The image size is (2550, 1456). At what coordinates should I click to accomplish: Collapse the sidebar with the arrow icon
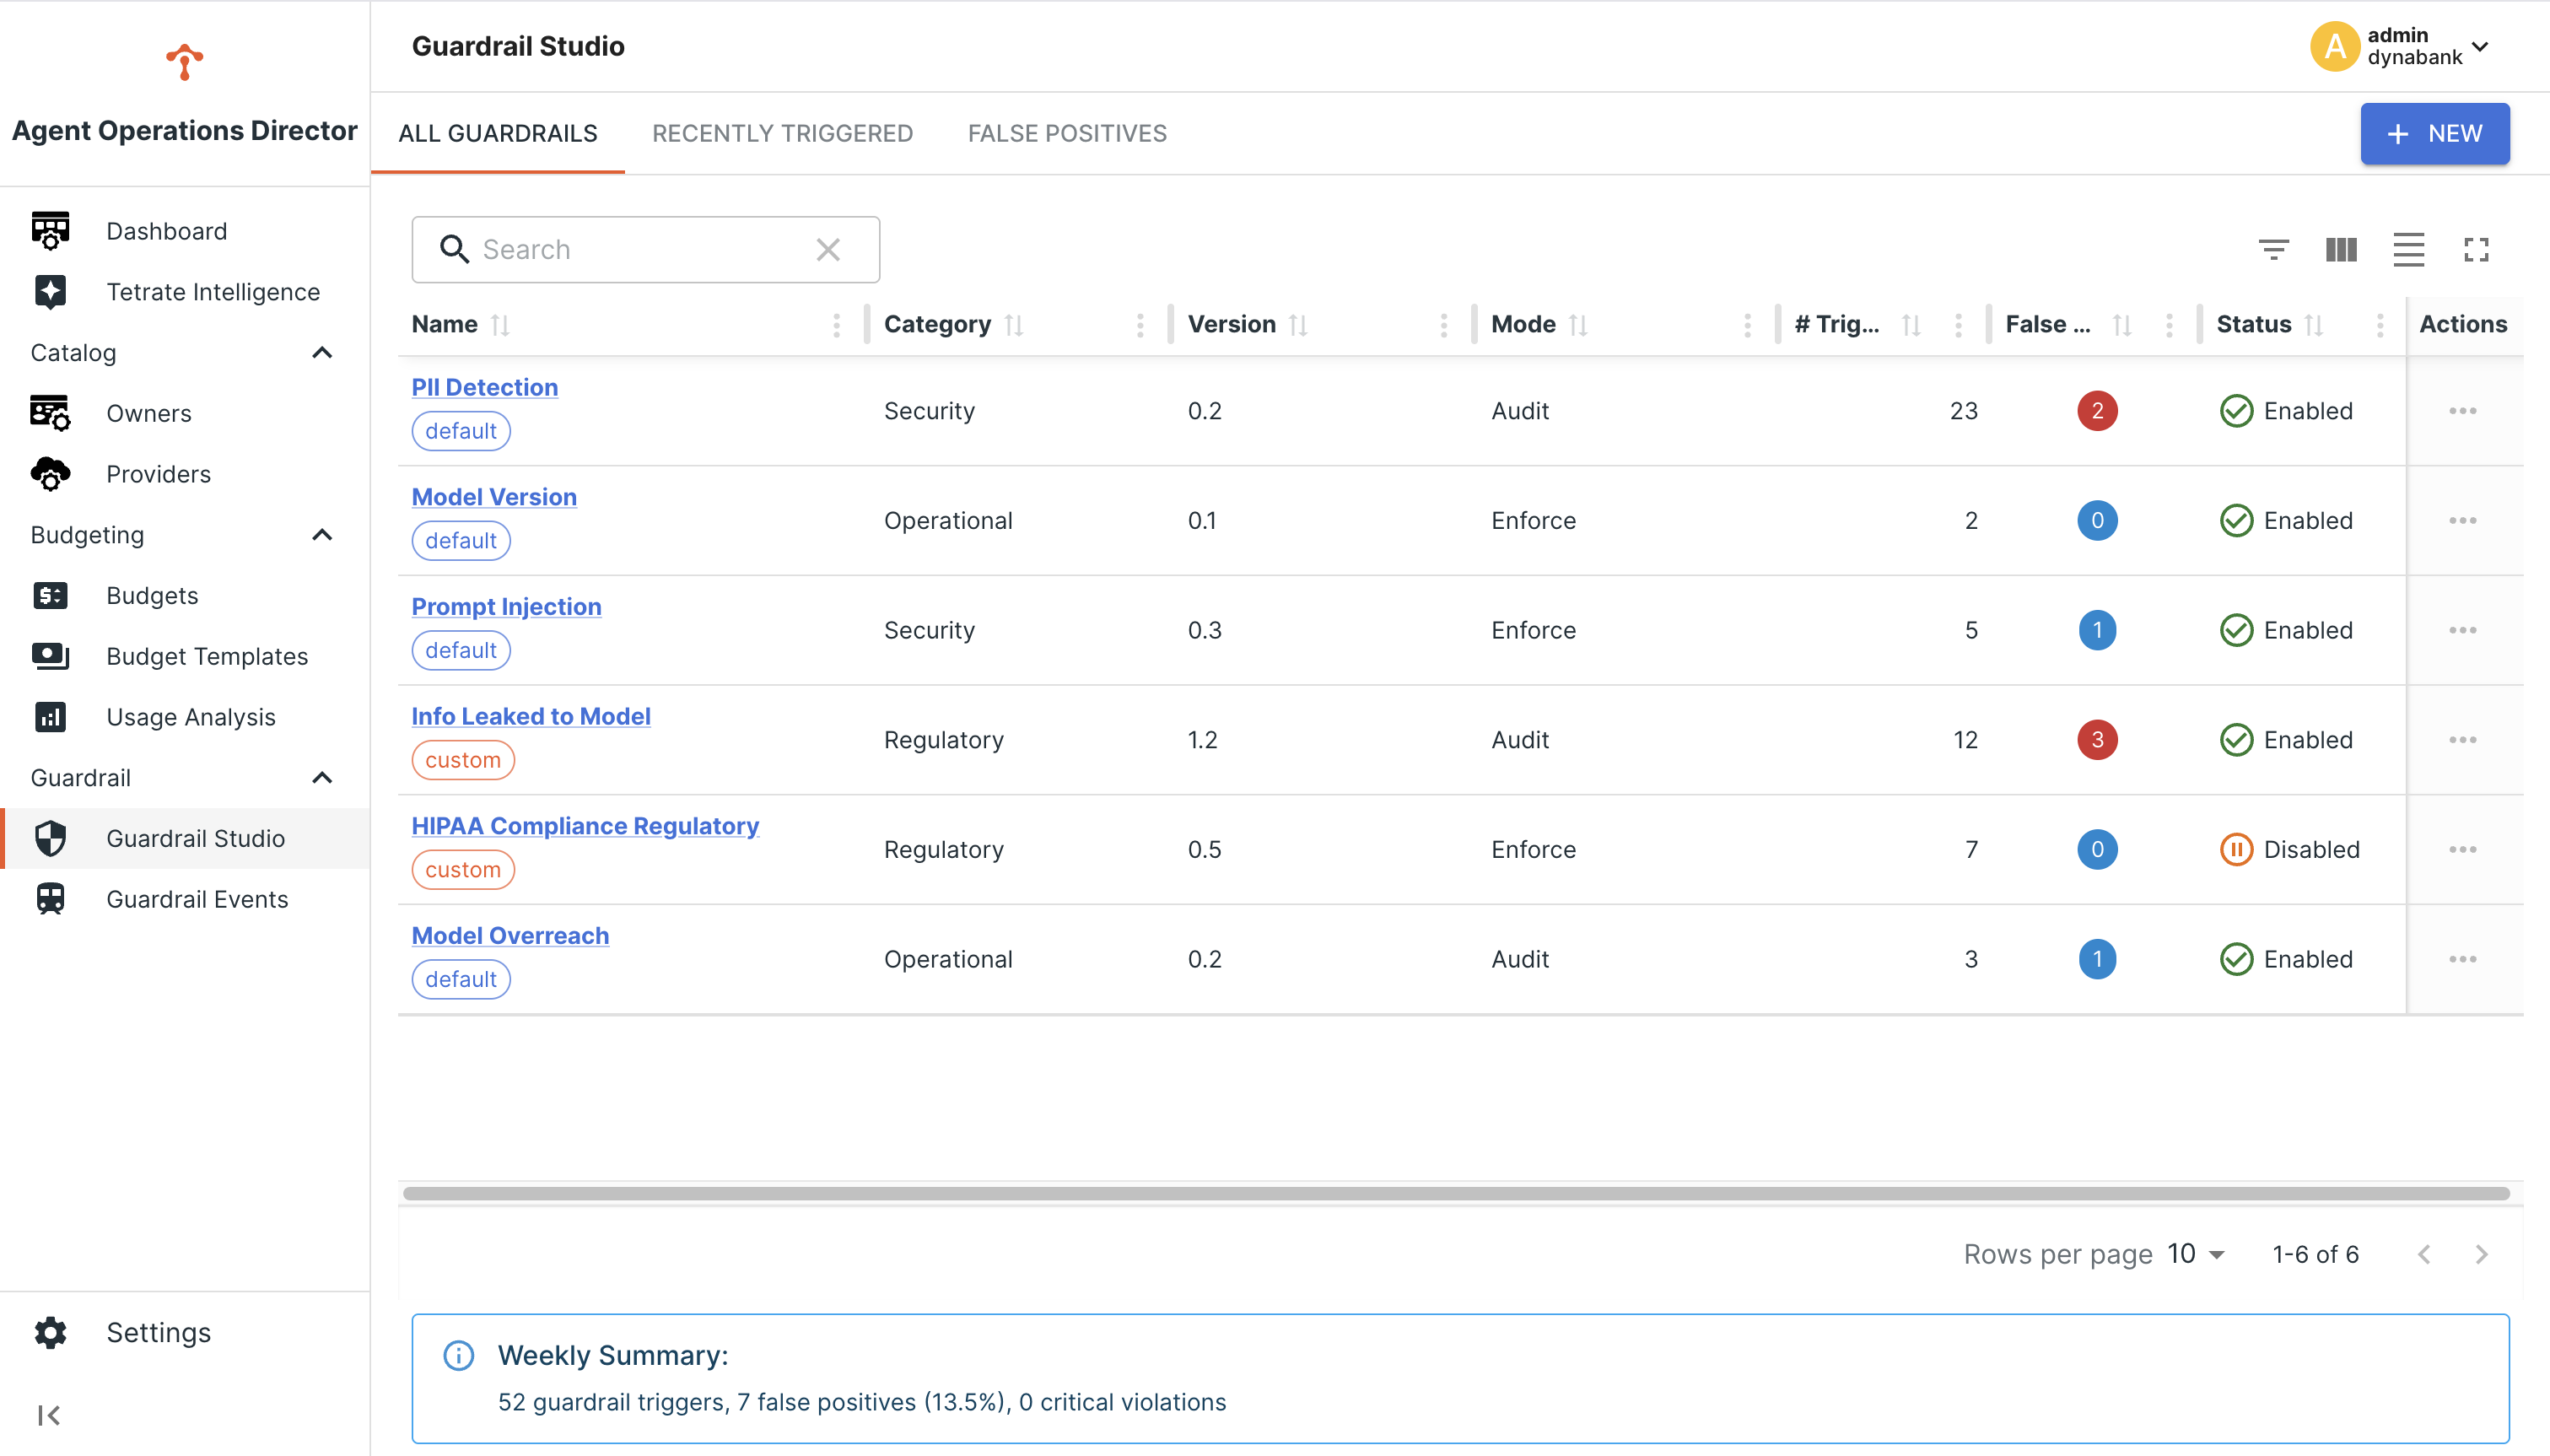48,1415
